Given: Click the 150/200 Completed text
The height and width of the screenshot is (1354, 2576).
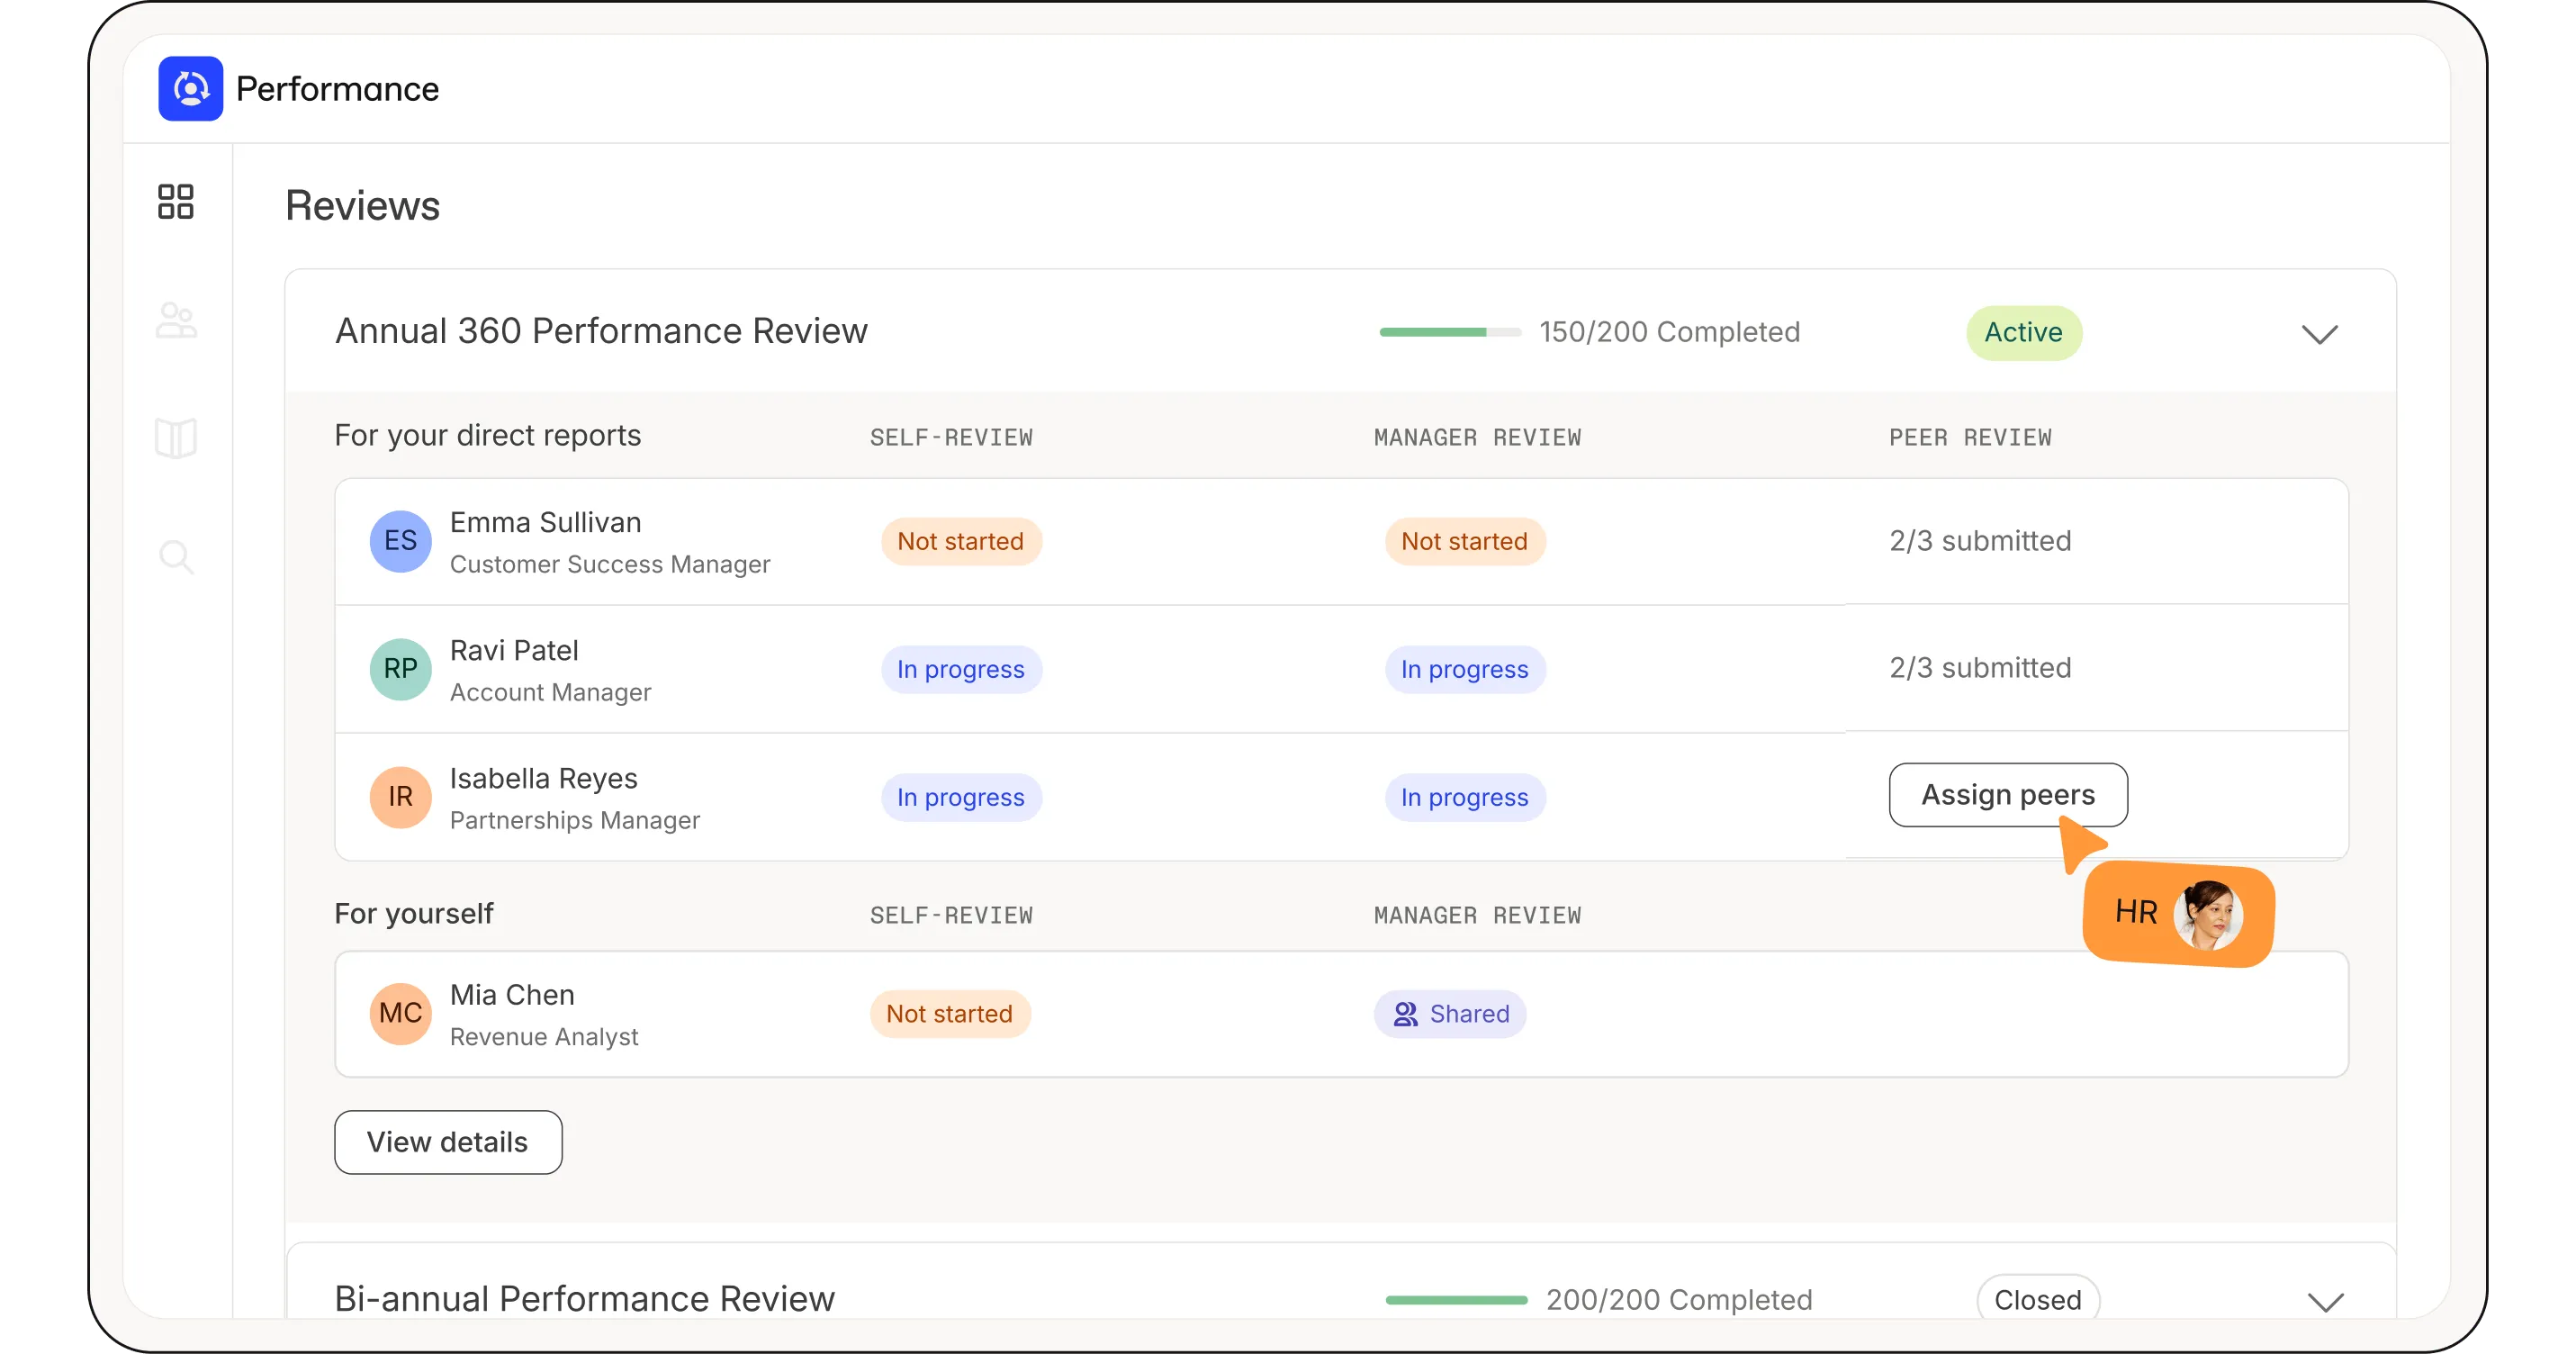Looking at the screenshot, I should point(1670,332).
